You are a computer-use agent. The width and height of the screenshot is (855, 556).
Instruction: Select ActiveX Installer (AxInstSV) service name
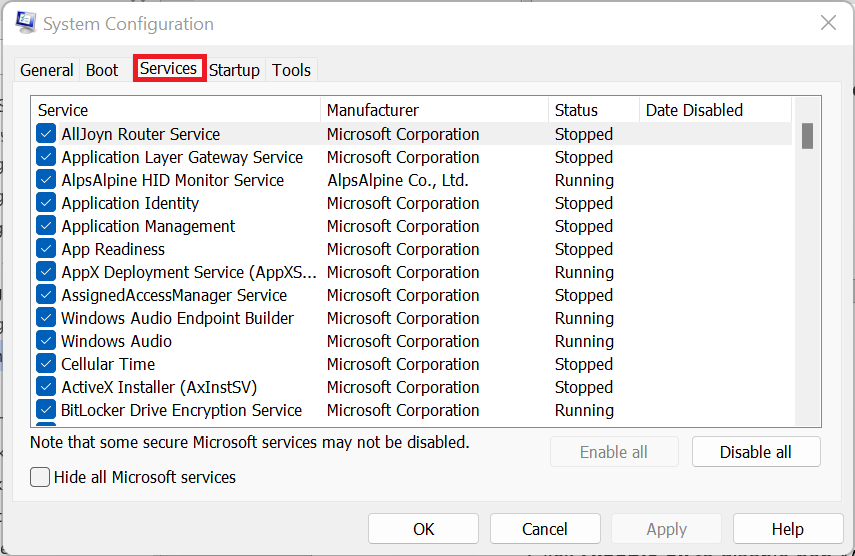[x=159, y=387]
